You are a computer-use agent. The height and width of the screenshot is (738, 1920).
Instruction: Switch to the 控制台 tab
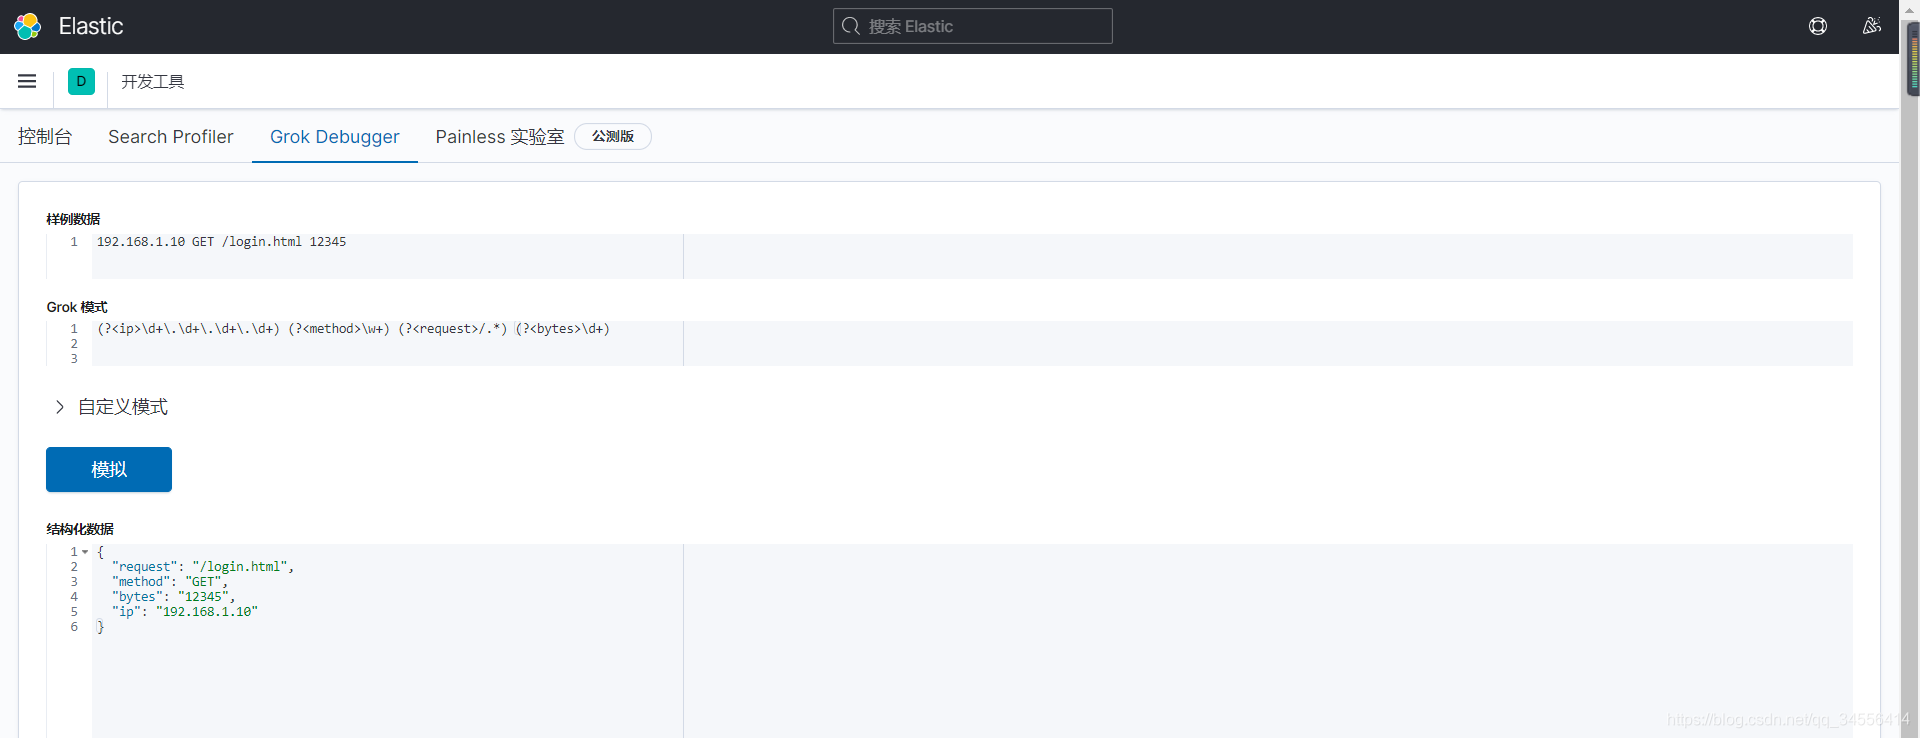click(x=45, y=137)
